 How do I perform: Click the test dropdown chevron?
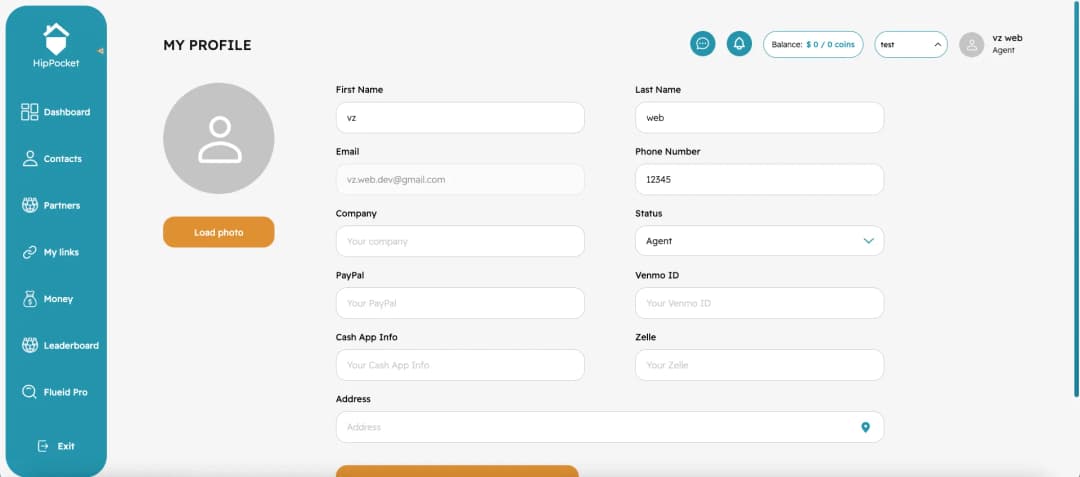[937, 44]
